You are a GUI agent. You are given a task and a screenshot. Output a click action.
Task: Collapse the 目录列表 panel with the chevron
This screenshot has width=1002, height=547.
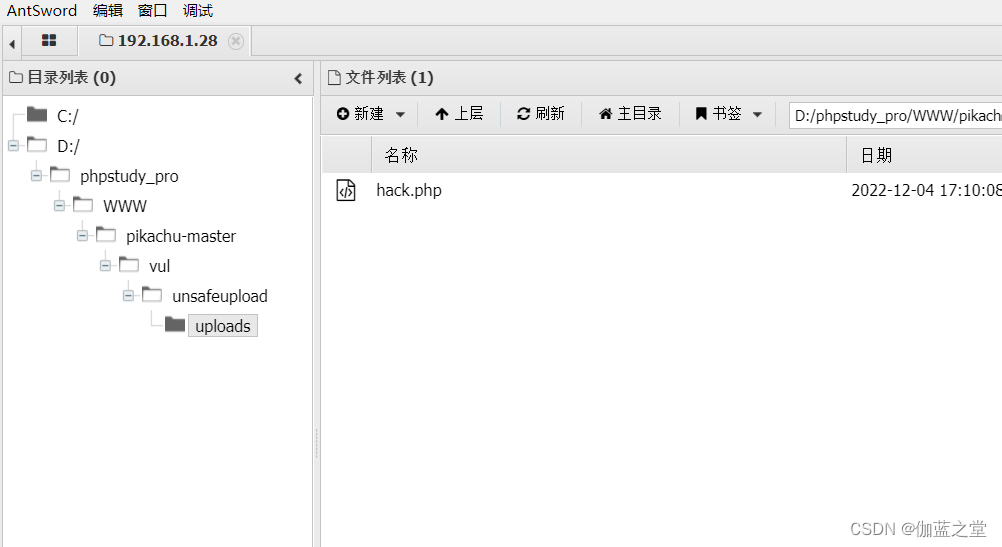click(x=298, y=79)
